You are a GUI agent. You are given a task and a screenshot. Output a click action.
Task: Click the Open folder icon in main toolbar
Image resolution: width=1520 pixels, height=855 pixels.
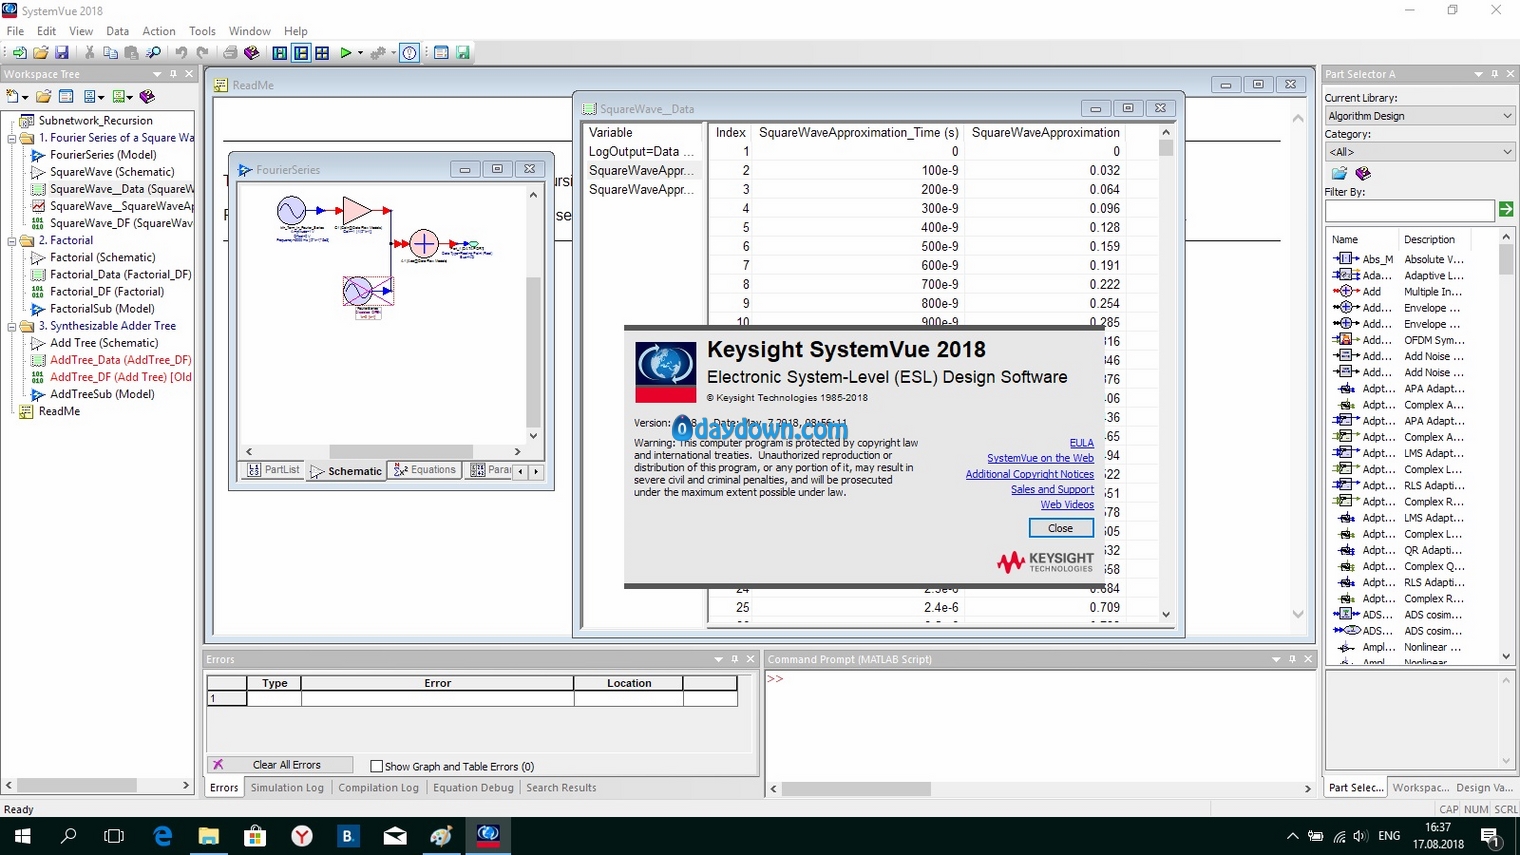tap(40, 53)
